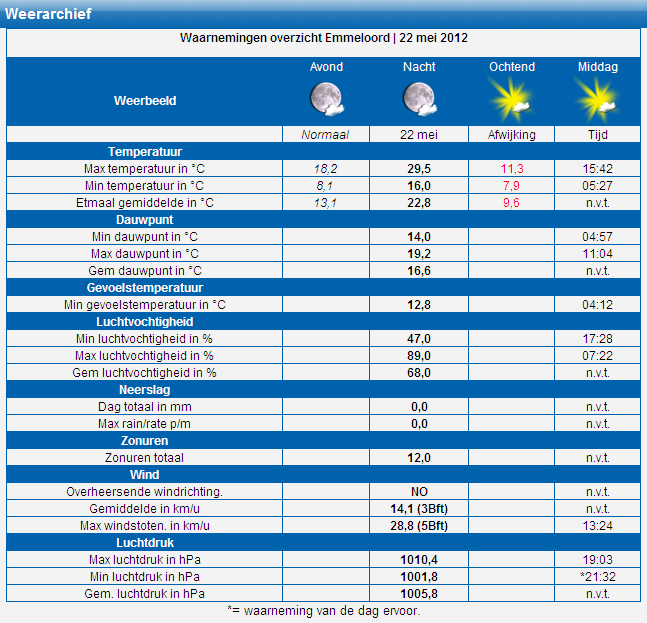The width and height of the screenshot is (647, 623).
Task: Click the wind gust time 13:24
Action: point(597,526)
